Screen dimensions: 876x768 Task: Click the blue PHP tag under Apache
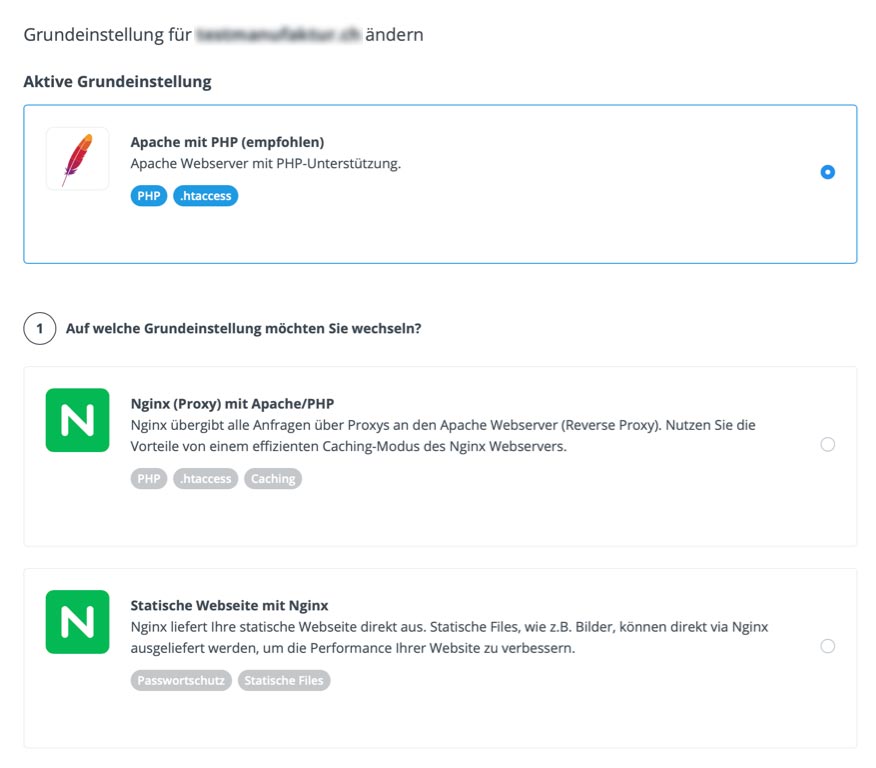tap(149, 196)
